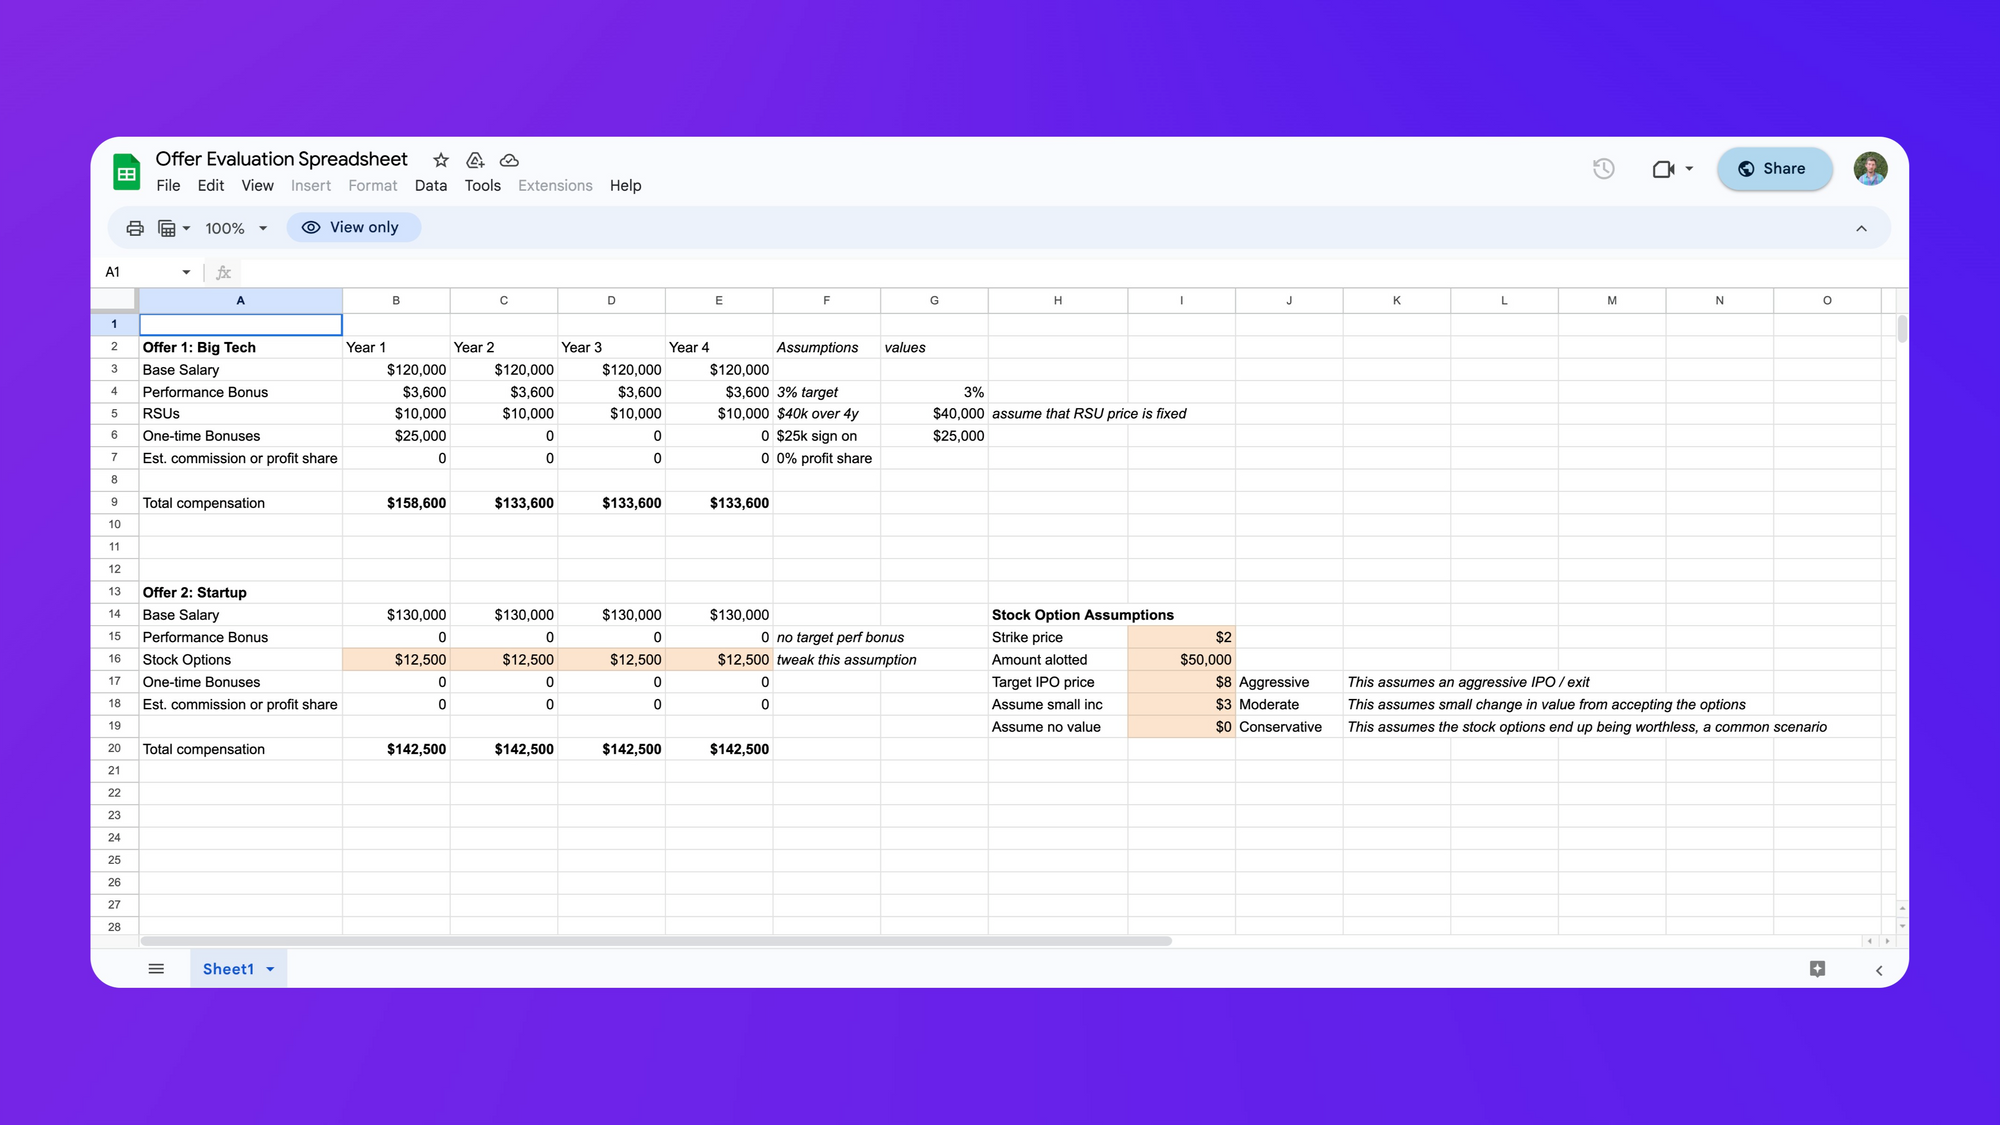Click the Google Sheets home icon
Image resolution: width=2000 pixels, height=1125 pixels.
click(126, 172)
